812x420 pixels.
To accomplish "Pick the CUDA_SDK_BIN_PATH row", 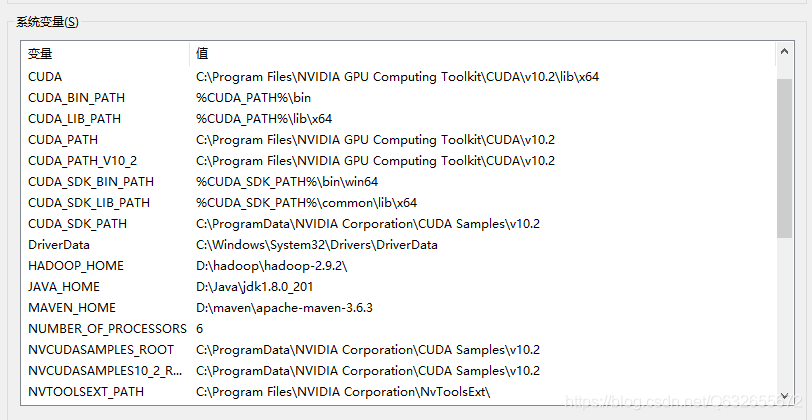I will point(91,182).
